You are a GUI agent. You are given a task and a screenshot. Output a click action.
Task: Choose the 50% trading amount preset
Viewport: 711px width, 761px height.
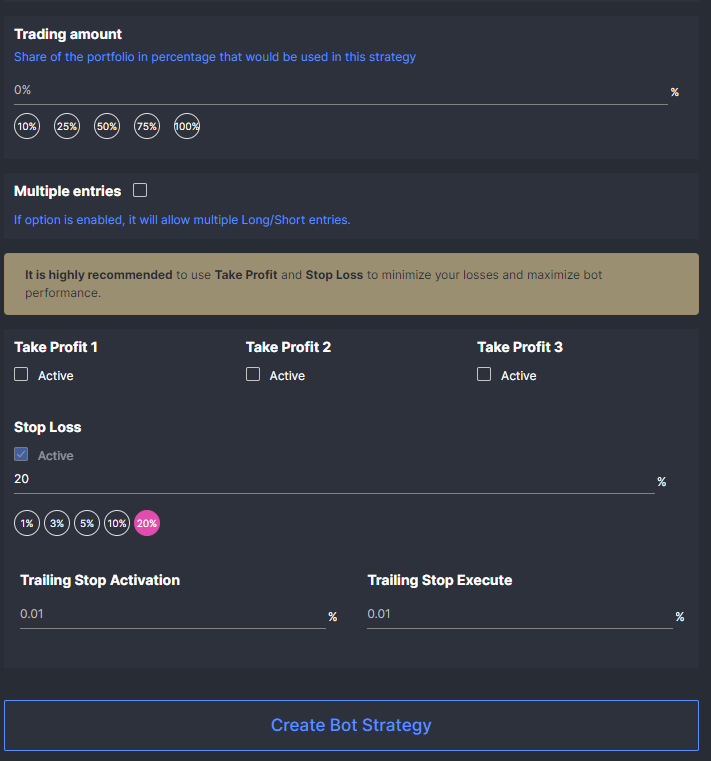(107, 126)
